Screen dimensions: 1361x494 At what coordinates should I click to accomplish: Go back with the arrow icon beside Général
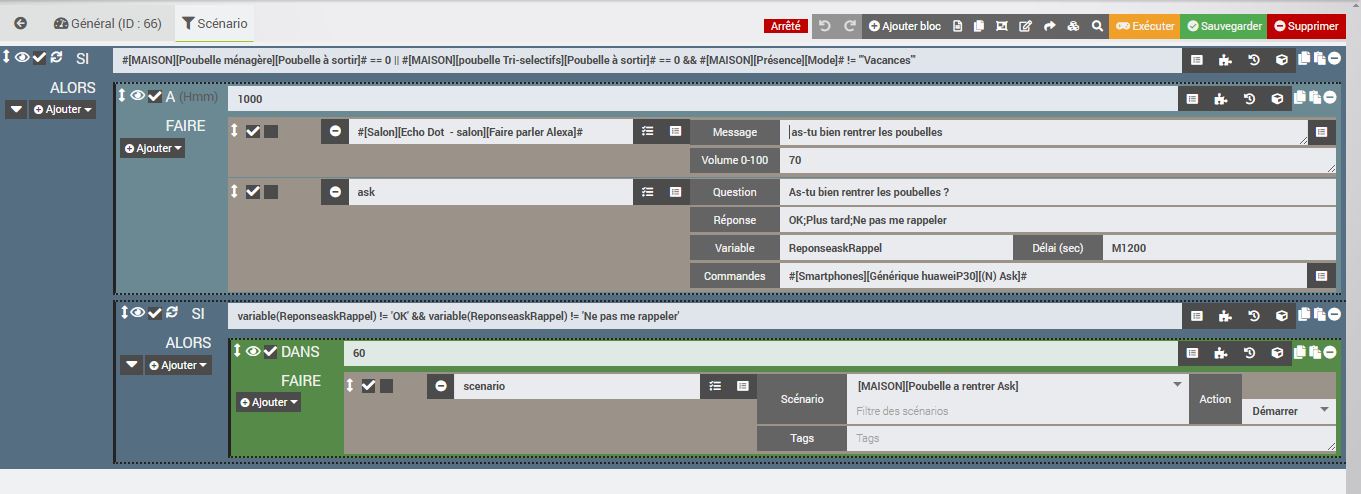(x=21, y=23)
